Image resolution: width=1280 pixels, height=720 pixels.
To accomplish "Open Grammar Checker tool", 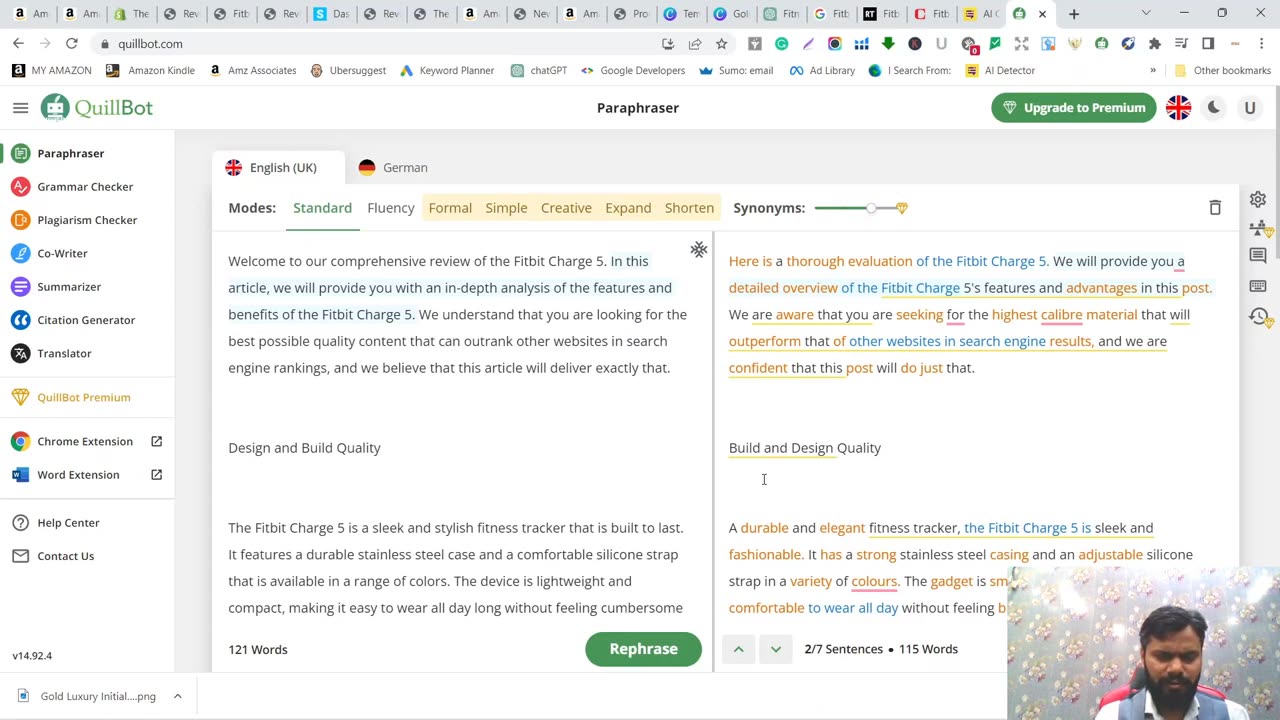I will 84,187.
